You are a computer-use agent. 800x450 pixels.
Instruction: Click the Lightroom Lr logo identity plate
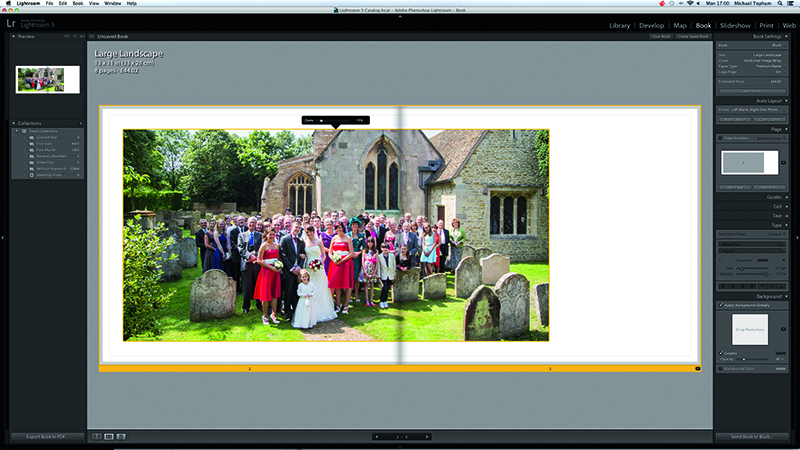pos(11,23)
